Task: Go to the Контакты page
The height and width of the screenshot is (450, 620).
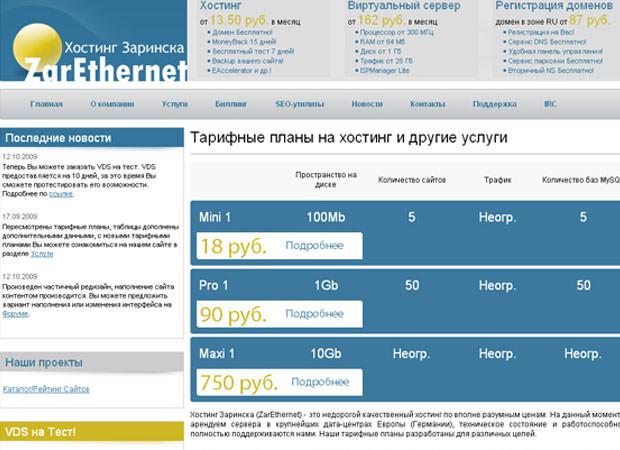Action: pos(427,104)
